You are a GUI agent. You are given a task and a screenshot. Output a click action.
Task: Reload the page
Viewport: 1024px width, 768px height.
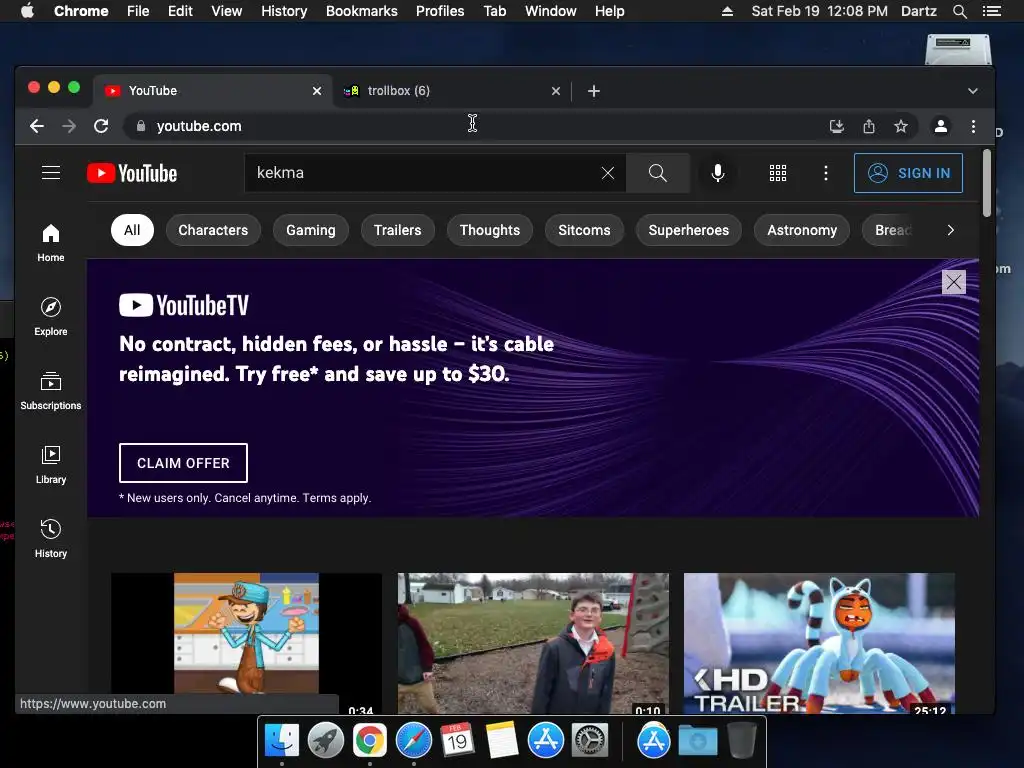(x=101, y=126)
